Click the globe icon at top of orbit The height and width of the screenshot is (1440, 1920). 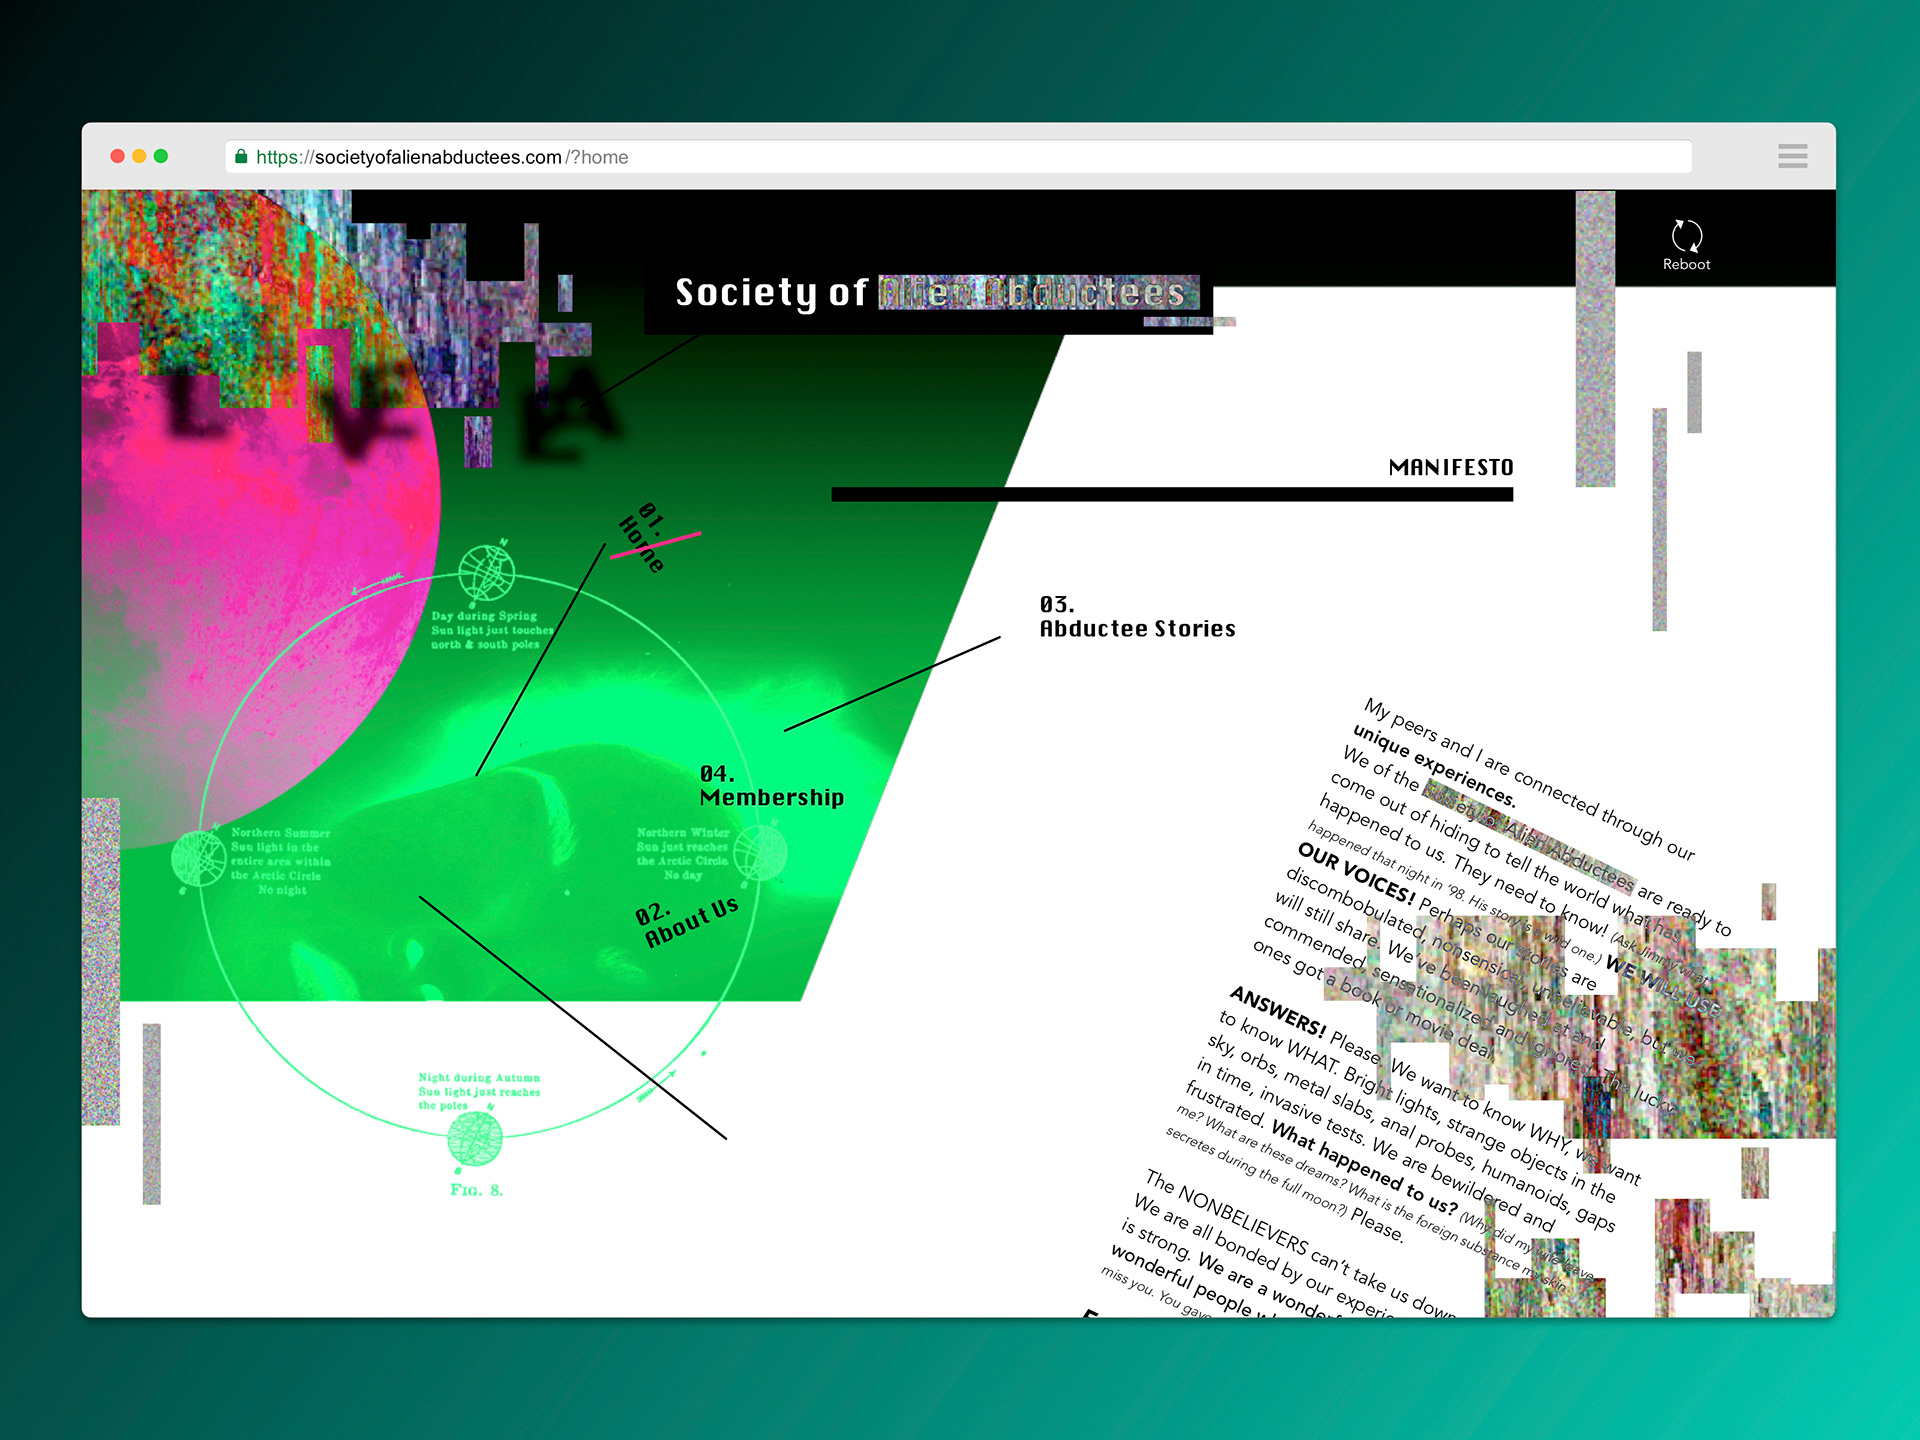(487, 573)
